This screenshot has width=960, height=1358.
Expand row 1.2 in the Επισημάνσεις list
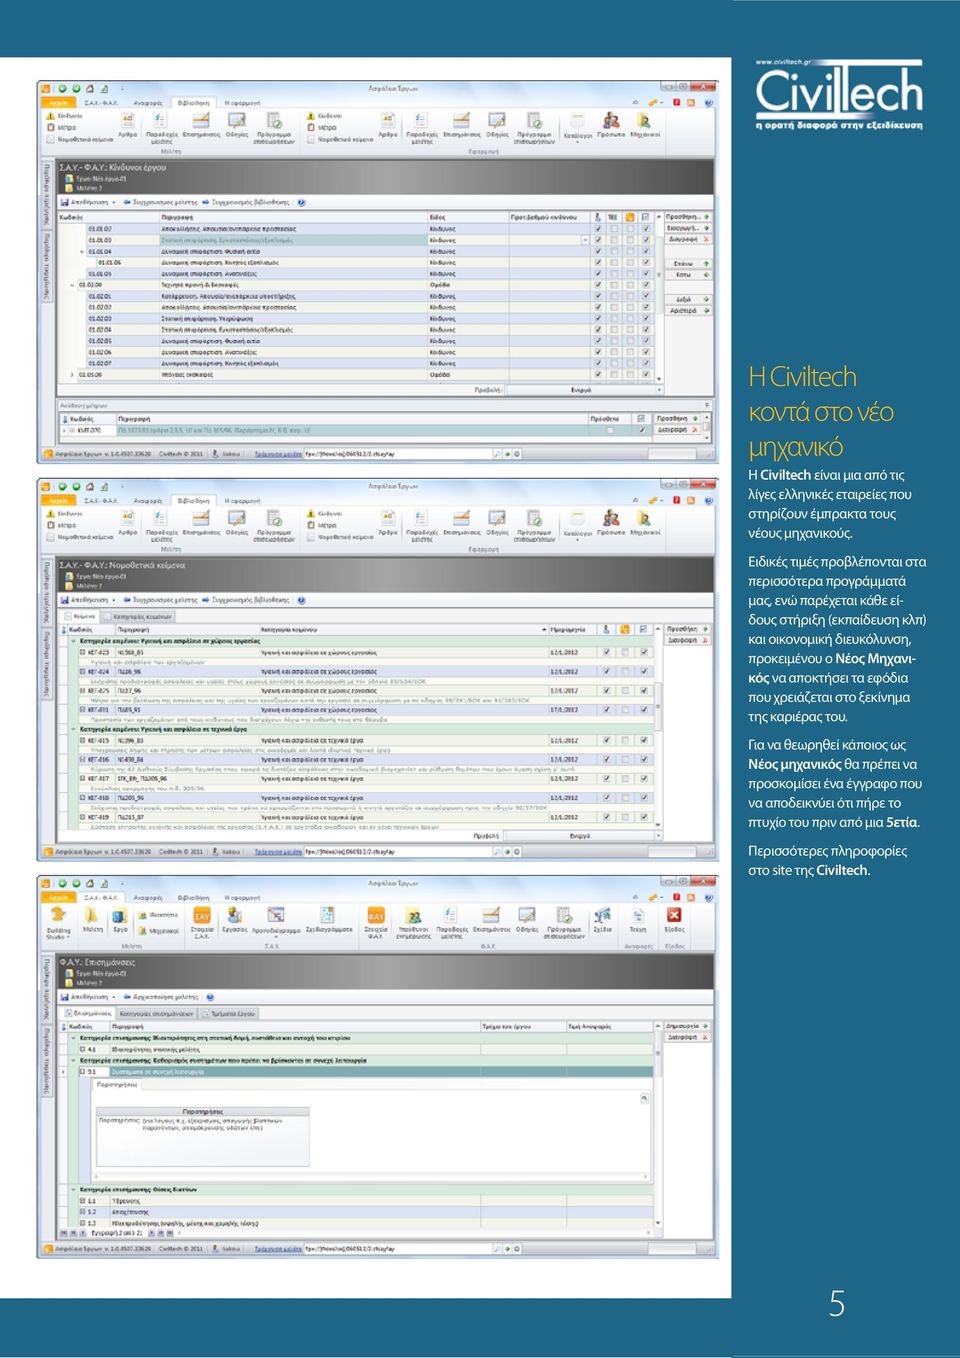[x=83, y=1211]
